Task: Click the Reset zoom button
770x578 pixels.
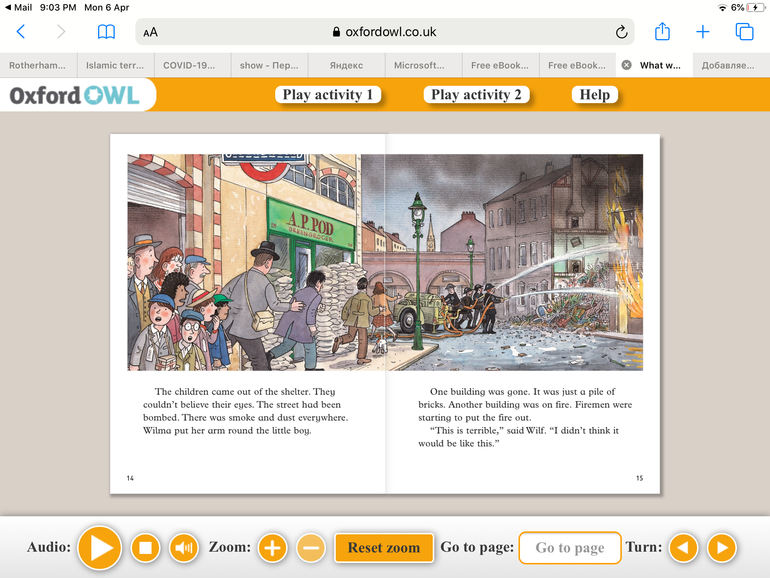Action: pos(384,547)
